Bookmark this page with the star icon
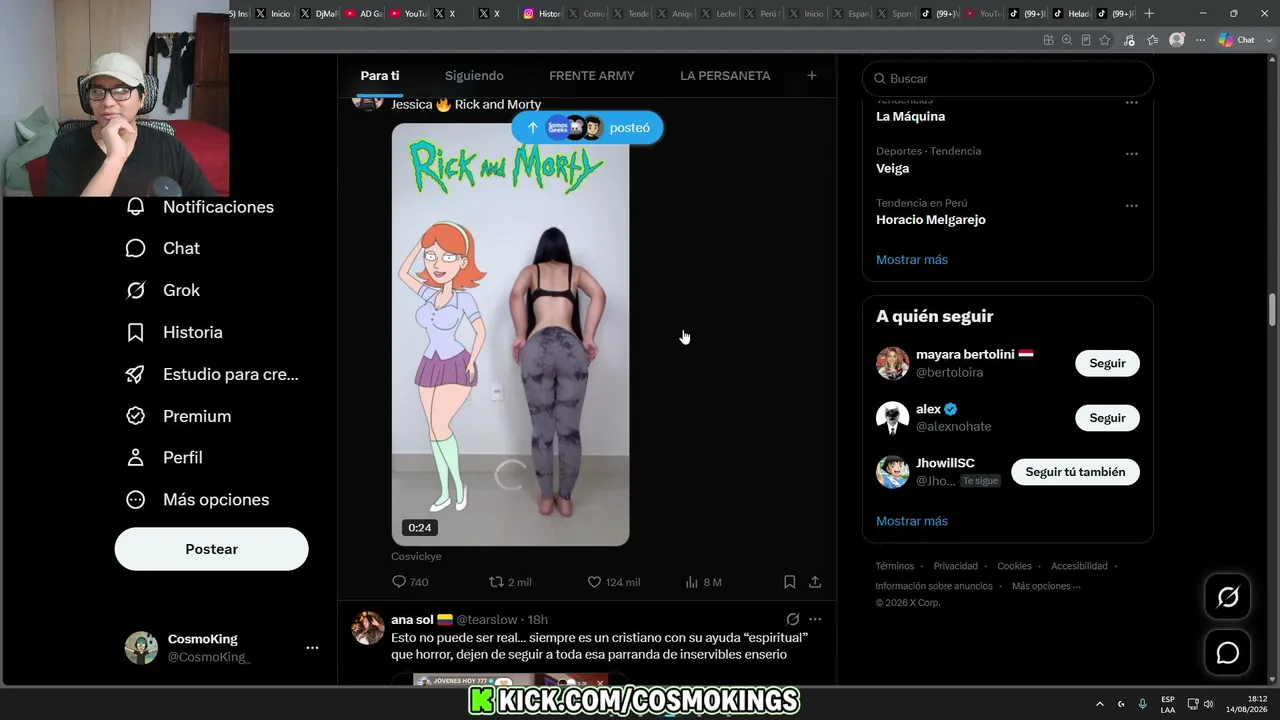This screenshot has width=1280, height=720. (1105, 40)
